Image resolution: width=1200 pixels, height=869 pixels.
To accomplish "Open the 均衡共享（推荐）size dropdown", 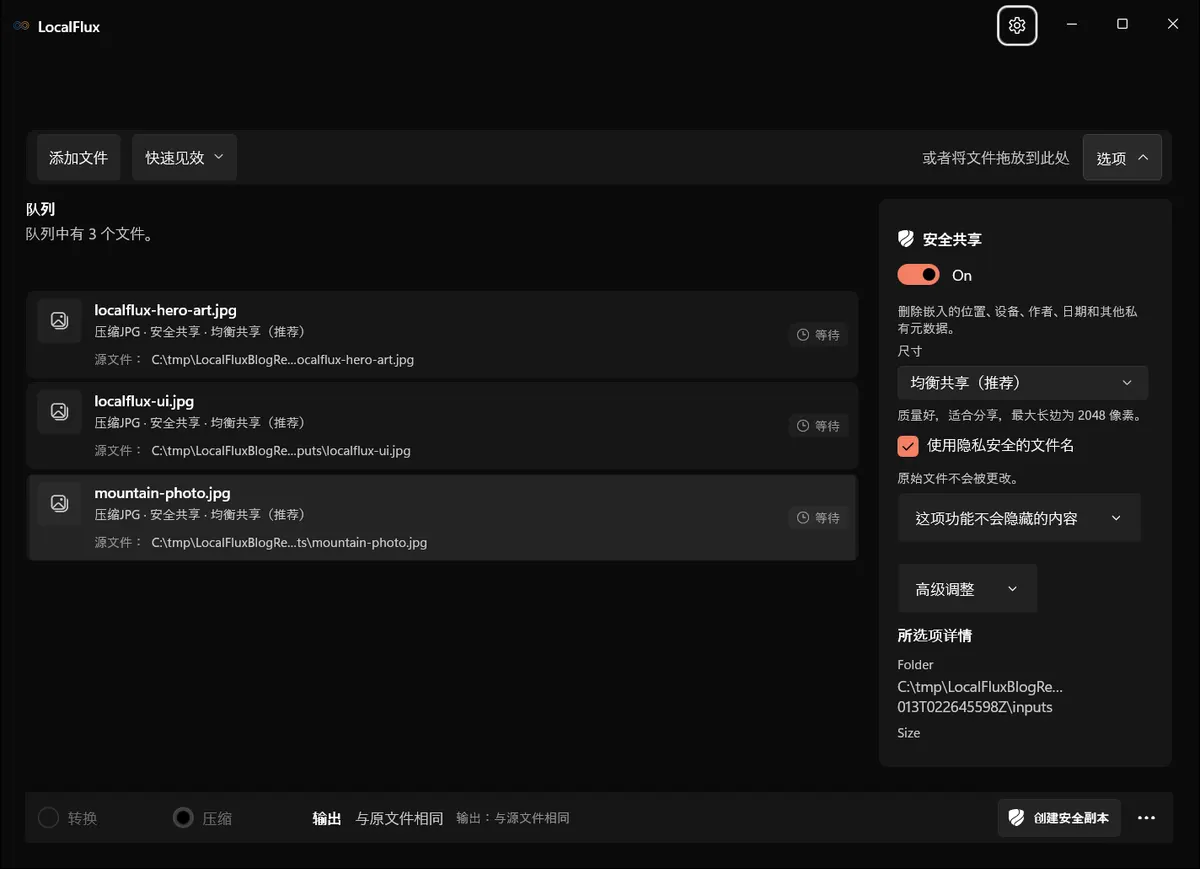I will (1022, 383).
